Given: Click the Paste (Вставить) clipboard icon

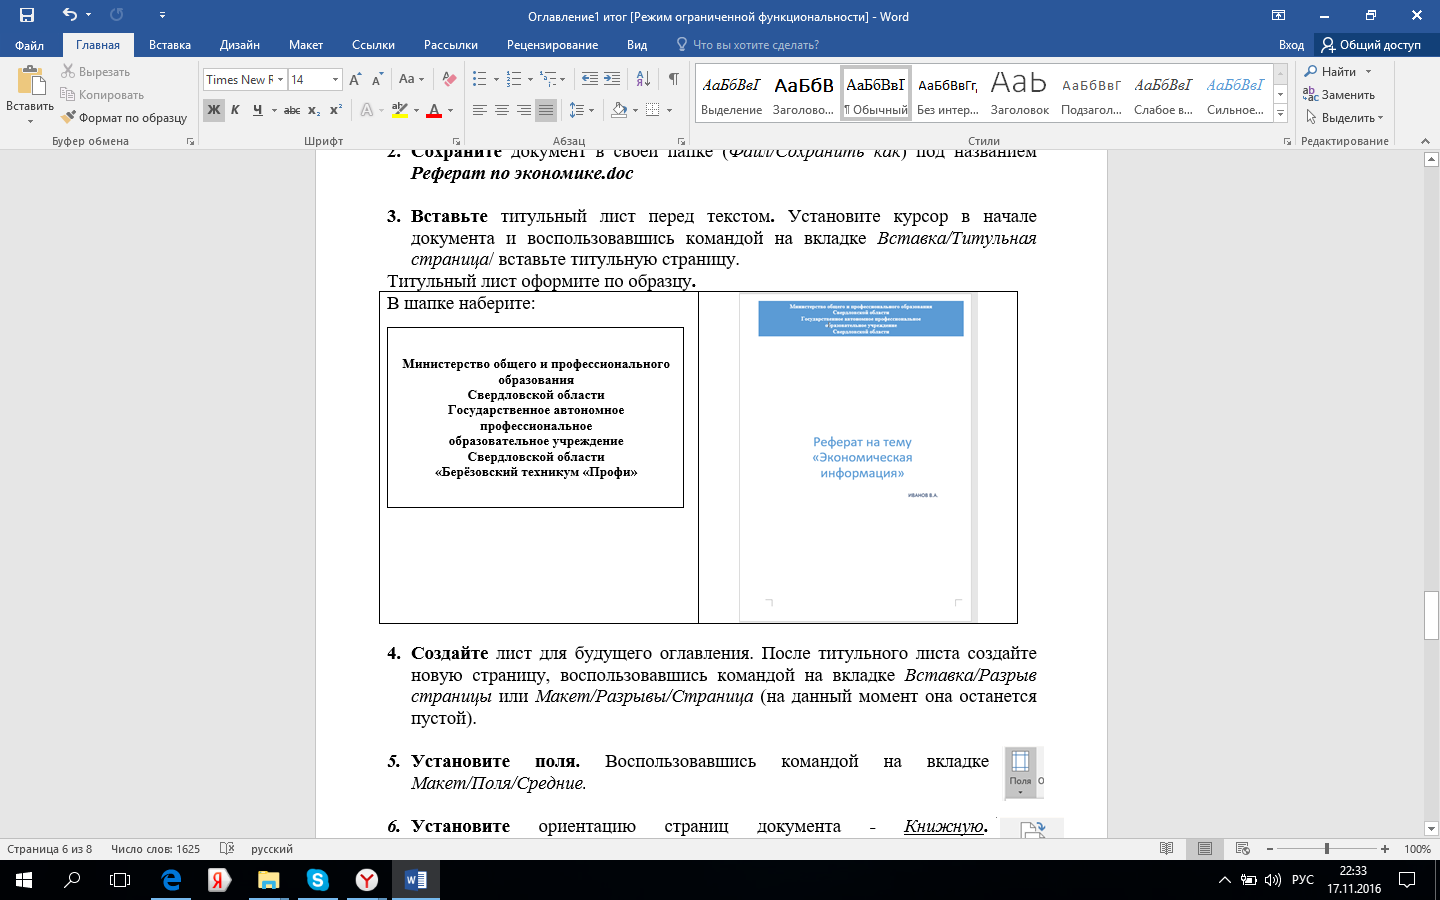Looking at the screenshot, I should (30, 82).
